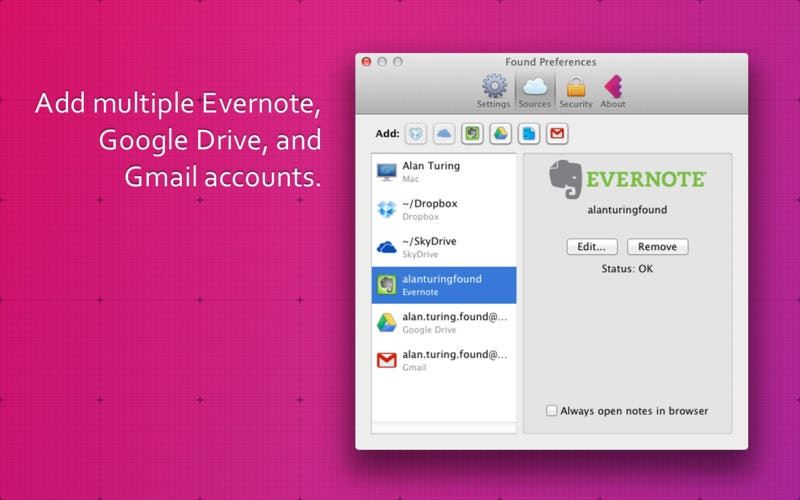This screenshot has width=800, height=500.
Task: Click the Gmail envelope icon in list
Action: (x=386, y=361)
